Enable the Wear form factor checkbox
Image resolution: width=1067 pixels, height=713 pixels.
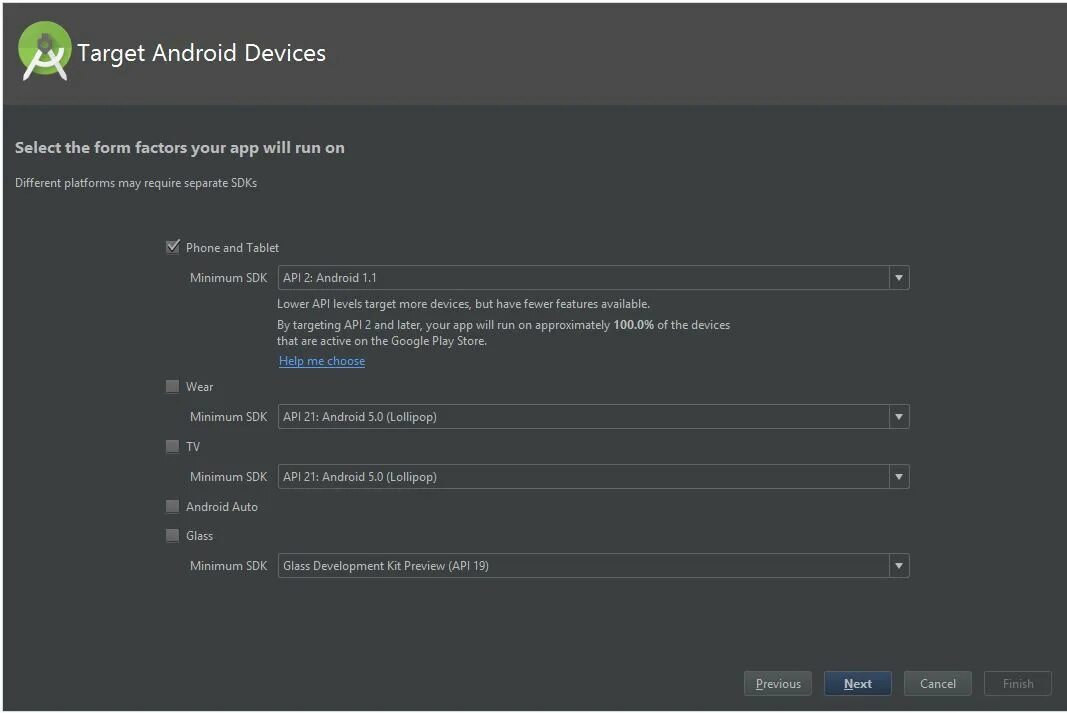[x=173, y=386]
